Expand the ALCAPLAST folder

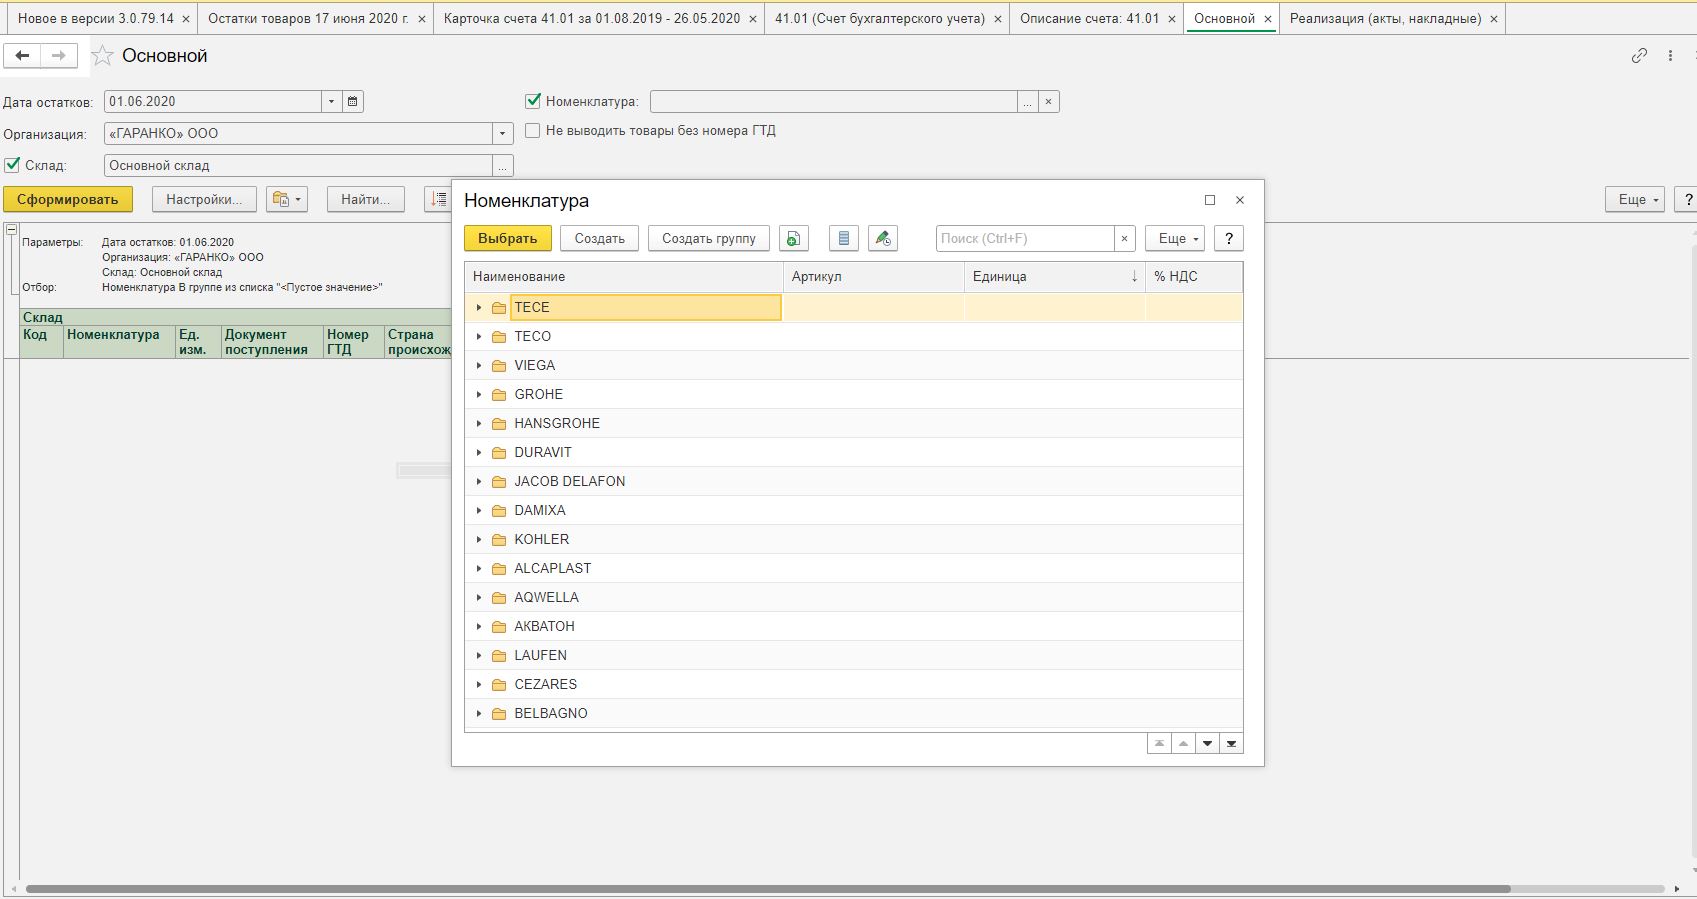[x=479, y=568]
